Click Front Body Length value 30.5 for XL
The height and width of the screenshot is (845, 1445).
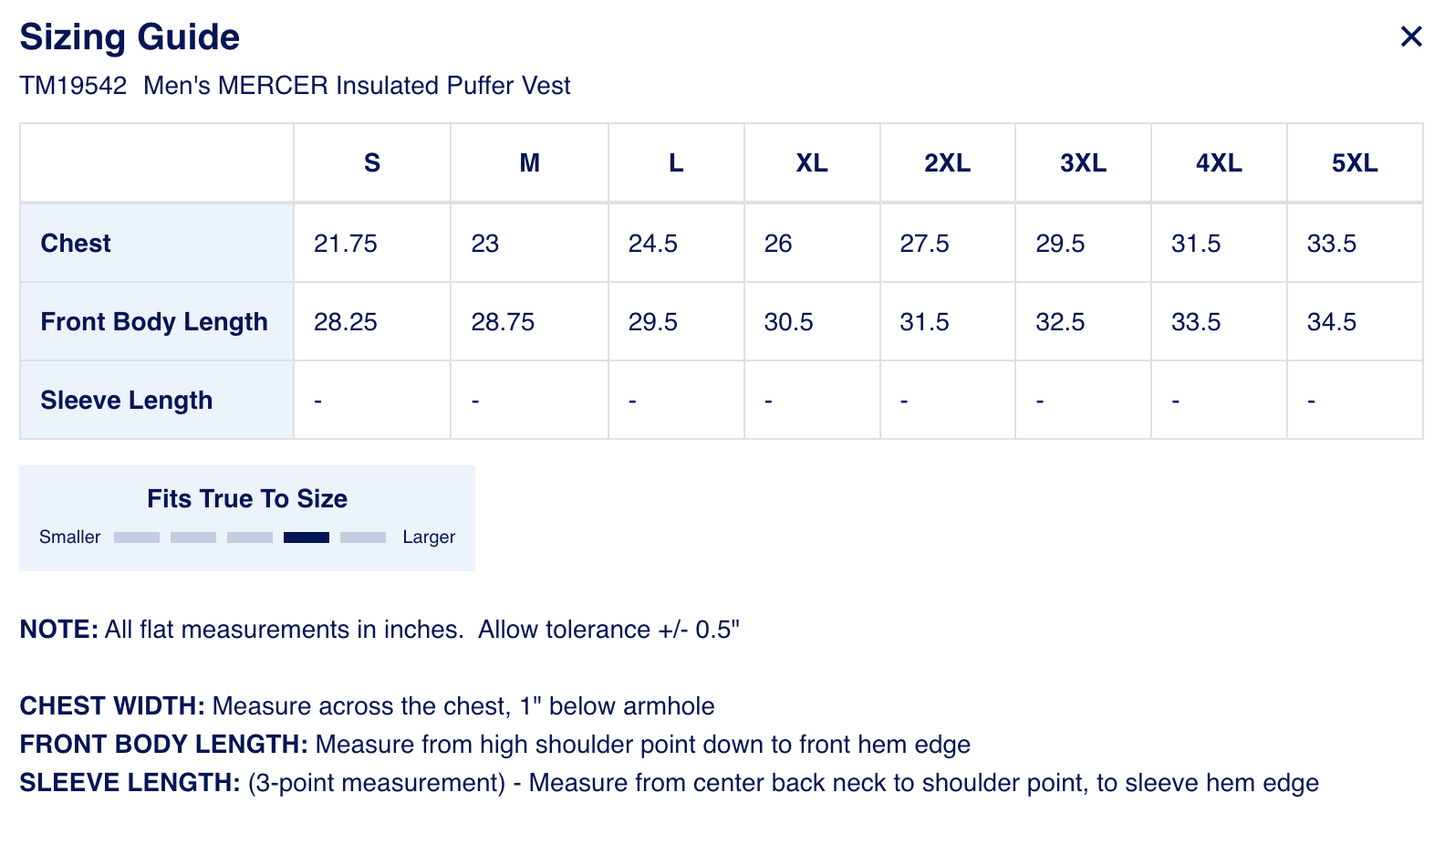coord(789,322)
